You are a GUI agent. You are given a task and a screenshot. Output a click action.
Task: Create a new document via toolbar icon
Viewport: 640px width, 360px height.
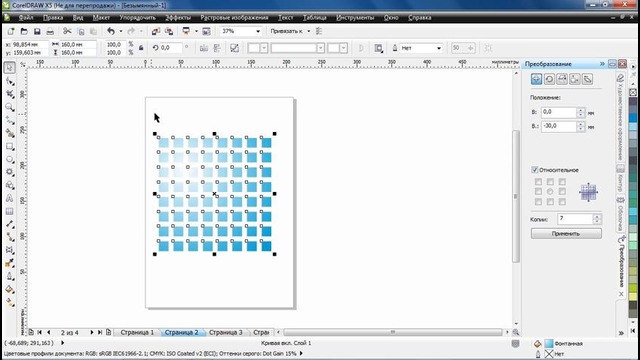point(11,31)
